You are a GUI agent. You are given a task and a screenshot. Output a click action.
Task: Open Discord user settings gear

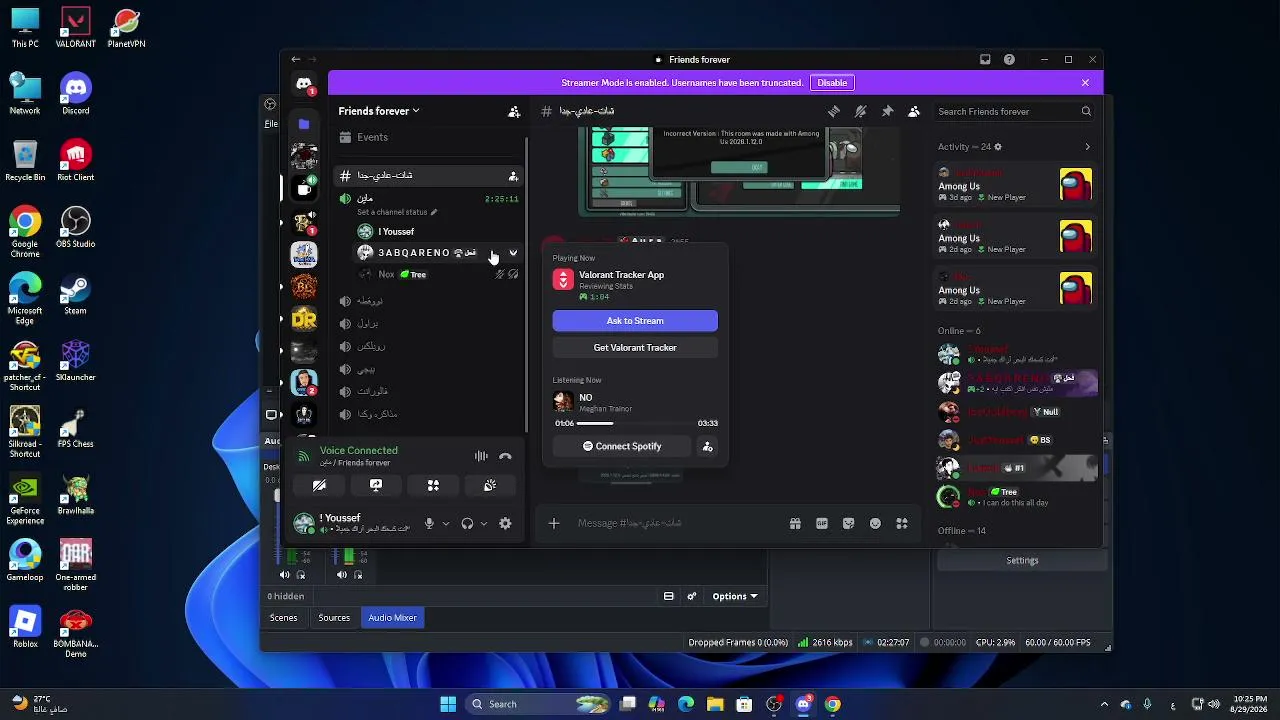click(x=505, y=523)
